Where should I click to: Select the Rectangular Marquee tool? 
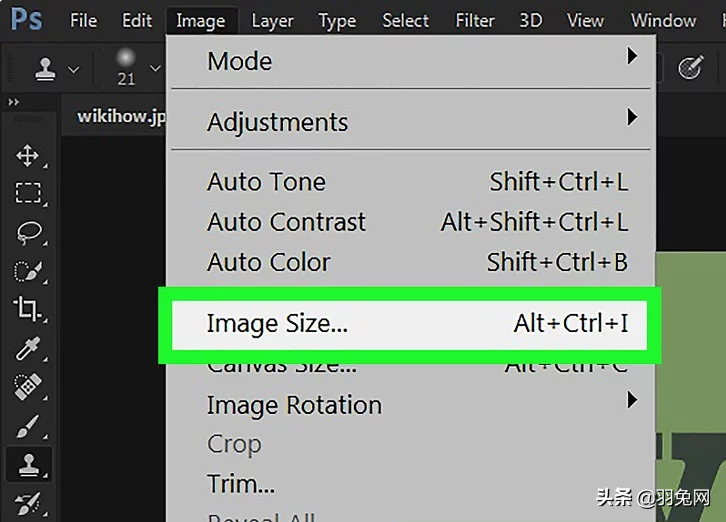[x=27, y=193]
